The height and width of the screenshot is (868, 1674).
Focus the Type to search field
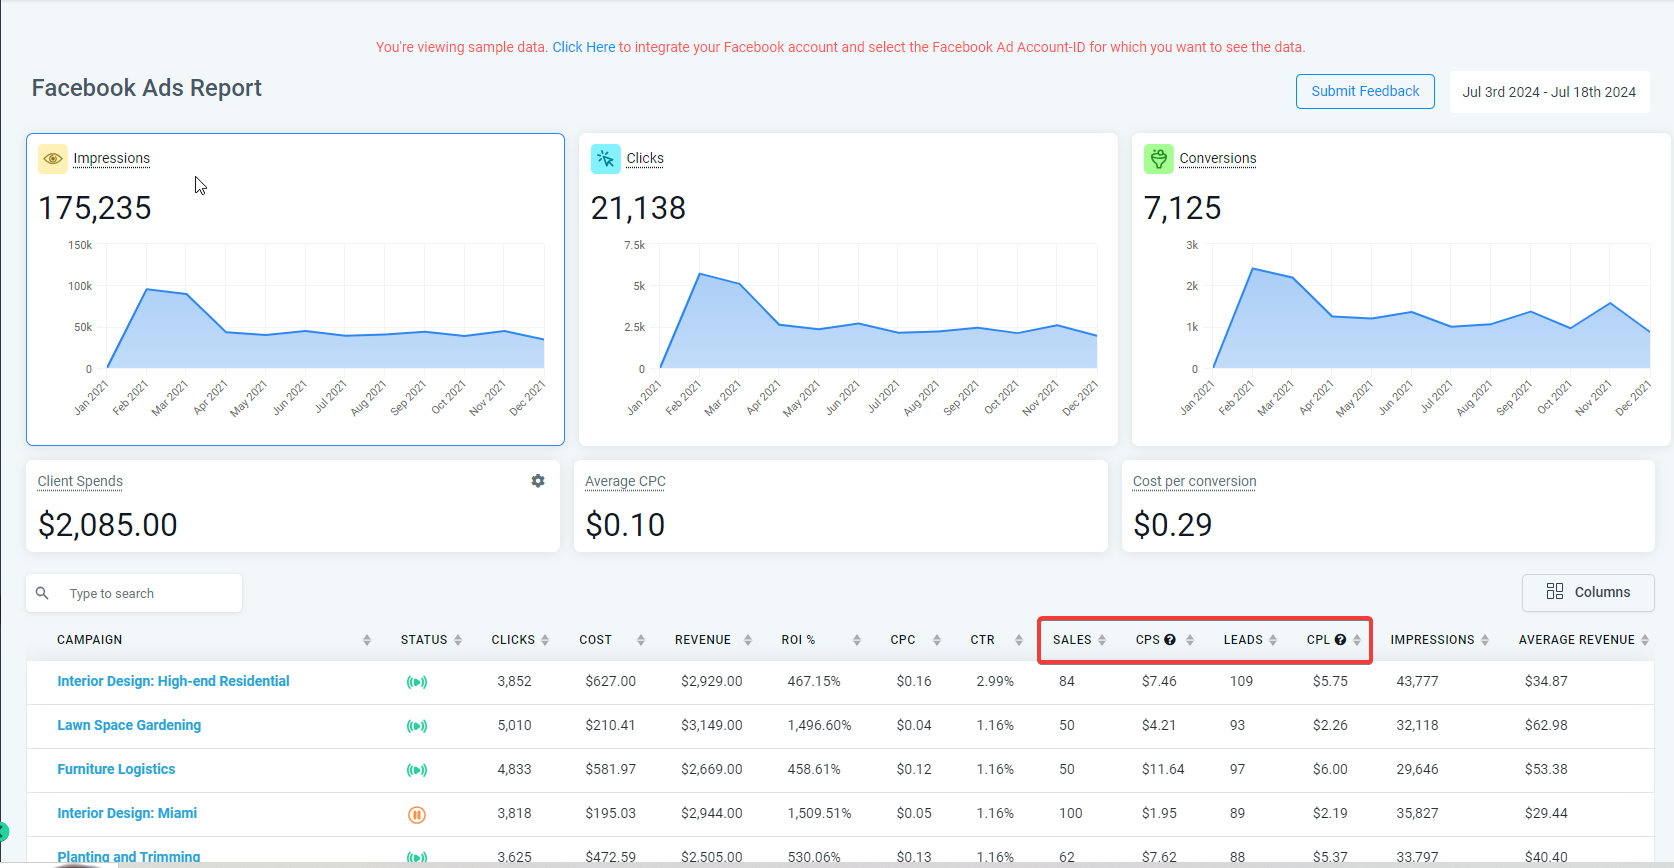pyautogui.click(x=134, y=593)
